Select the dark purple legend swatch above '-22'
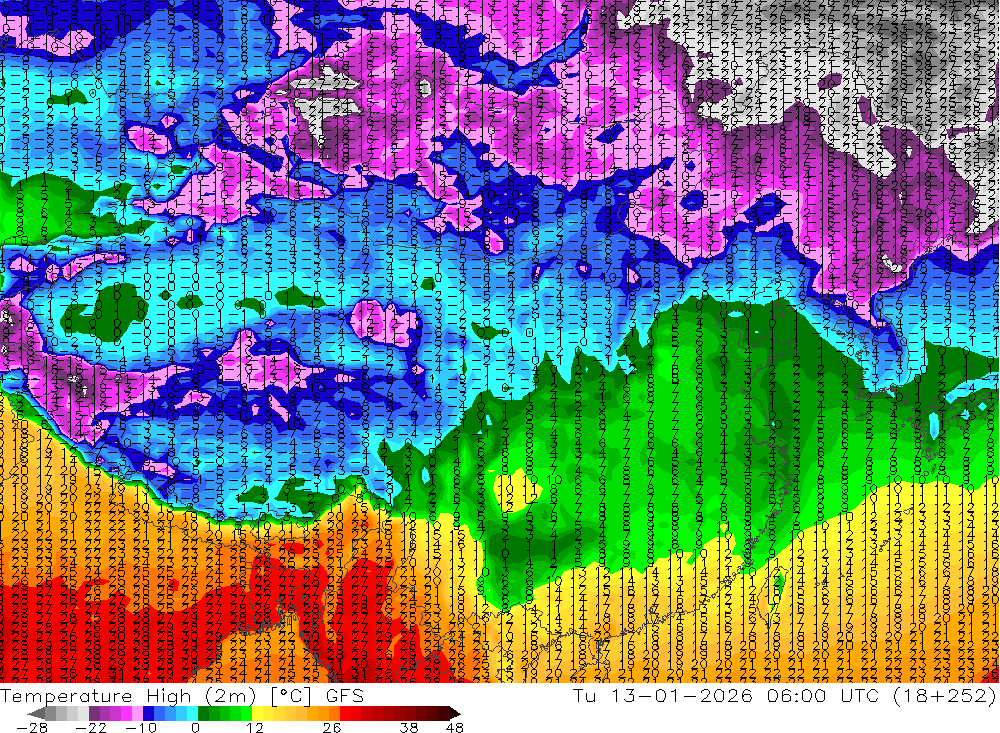Image resolution: width=1000 pixels, height=733 pixels. pyautogui.click(x=94, y=713)
